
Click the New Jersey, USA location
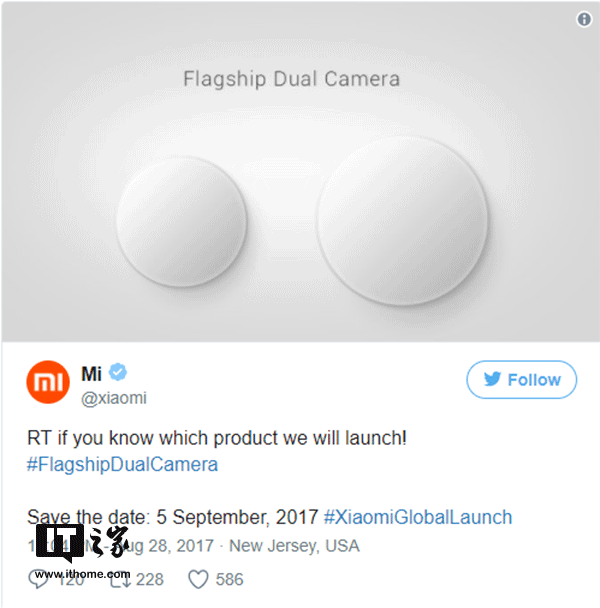tap(294, 546)
